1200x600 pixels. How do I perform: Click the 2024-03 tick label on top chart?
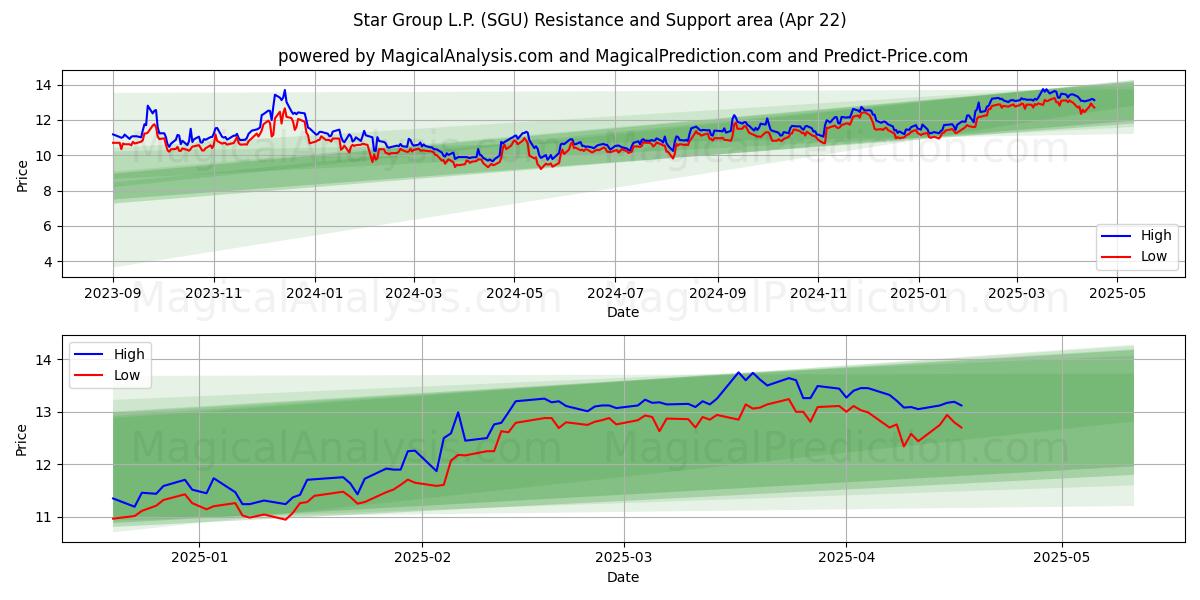[414, 294]
